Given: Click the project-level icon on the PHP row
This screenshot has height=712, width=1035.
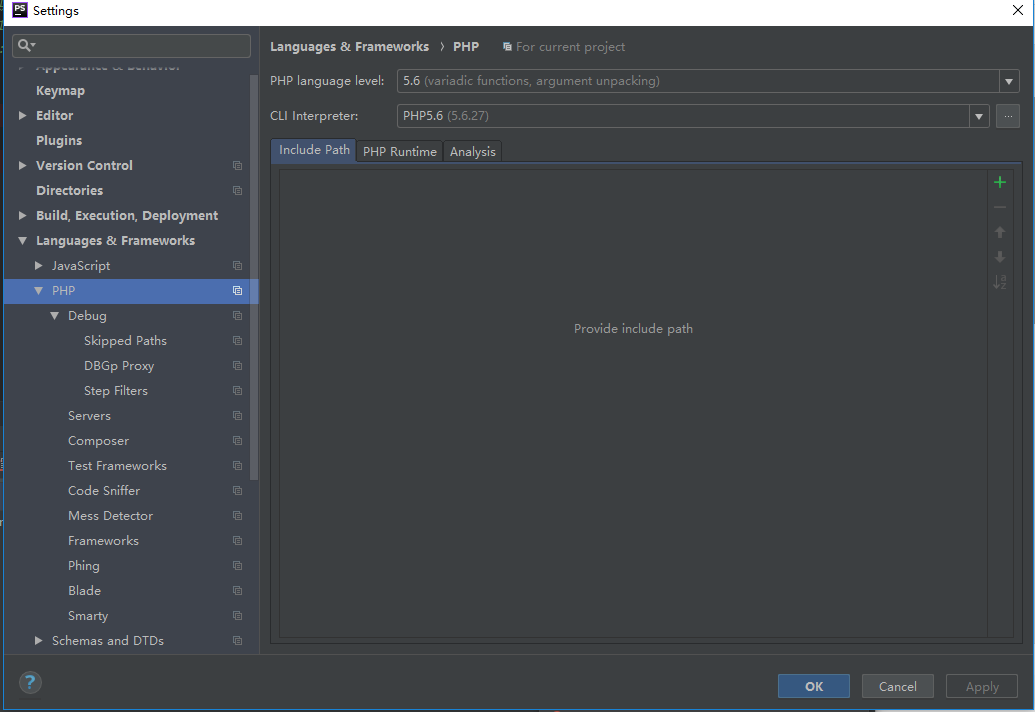Looking at the screenshot, I should [238, 291].
